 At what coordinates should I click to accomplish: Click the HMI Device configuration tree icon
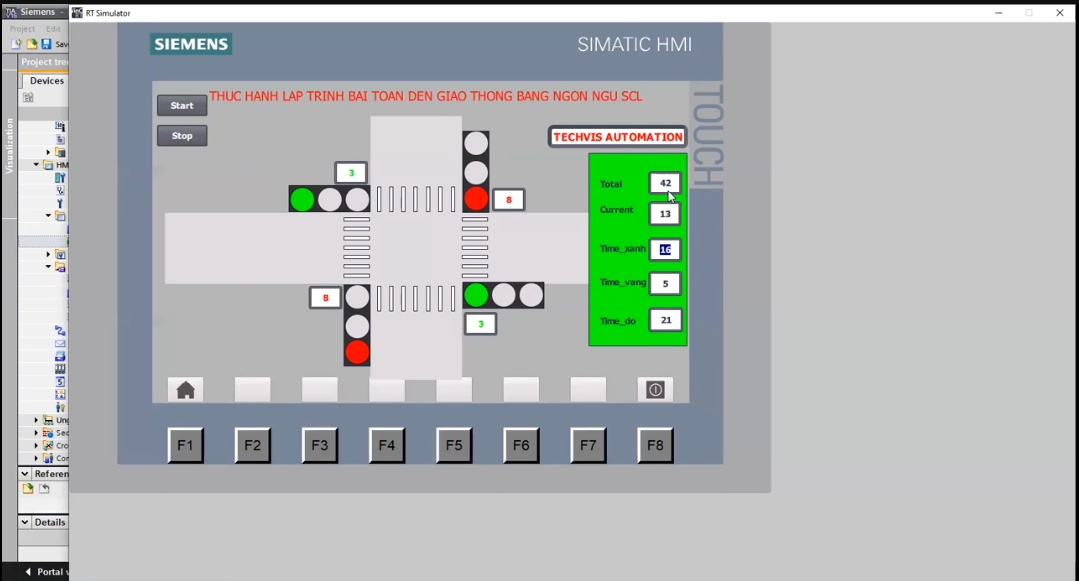coord(60,178)
